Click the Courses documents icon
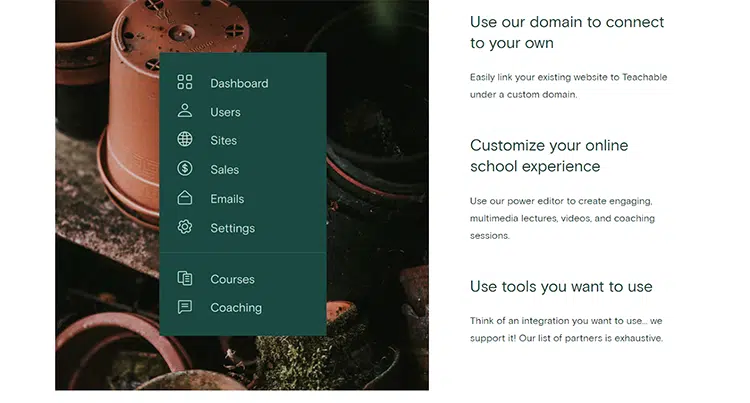 (x=185, y=279)
